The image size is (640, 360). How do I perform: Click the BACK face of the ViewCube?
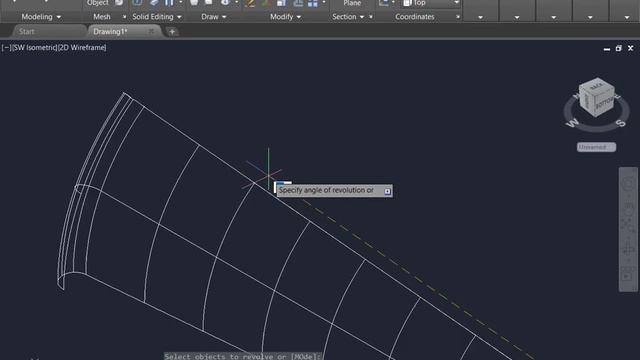click(596, 86)
